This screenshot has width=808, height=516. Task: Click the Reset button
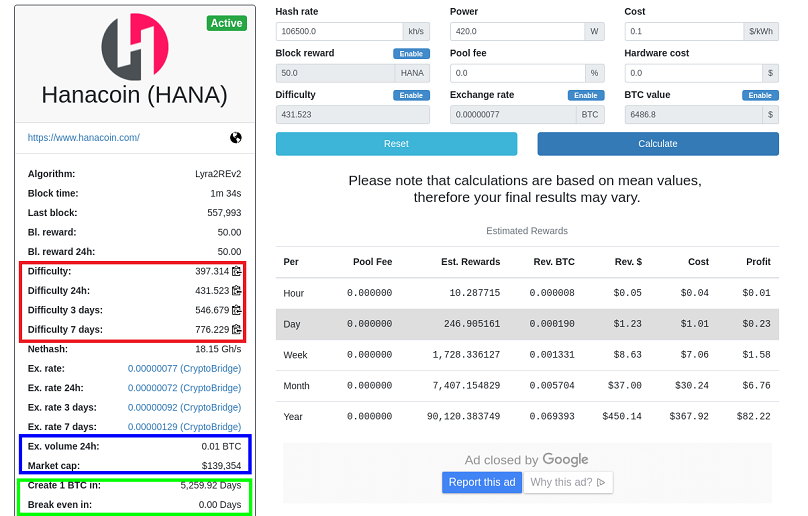click(x=396, y=144)
